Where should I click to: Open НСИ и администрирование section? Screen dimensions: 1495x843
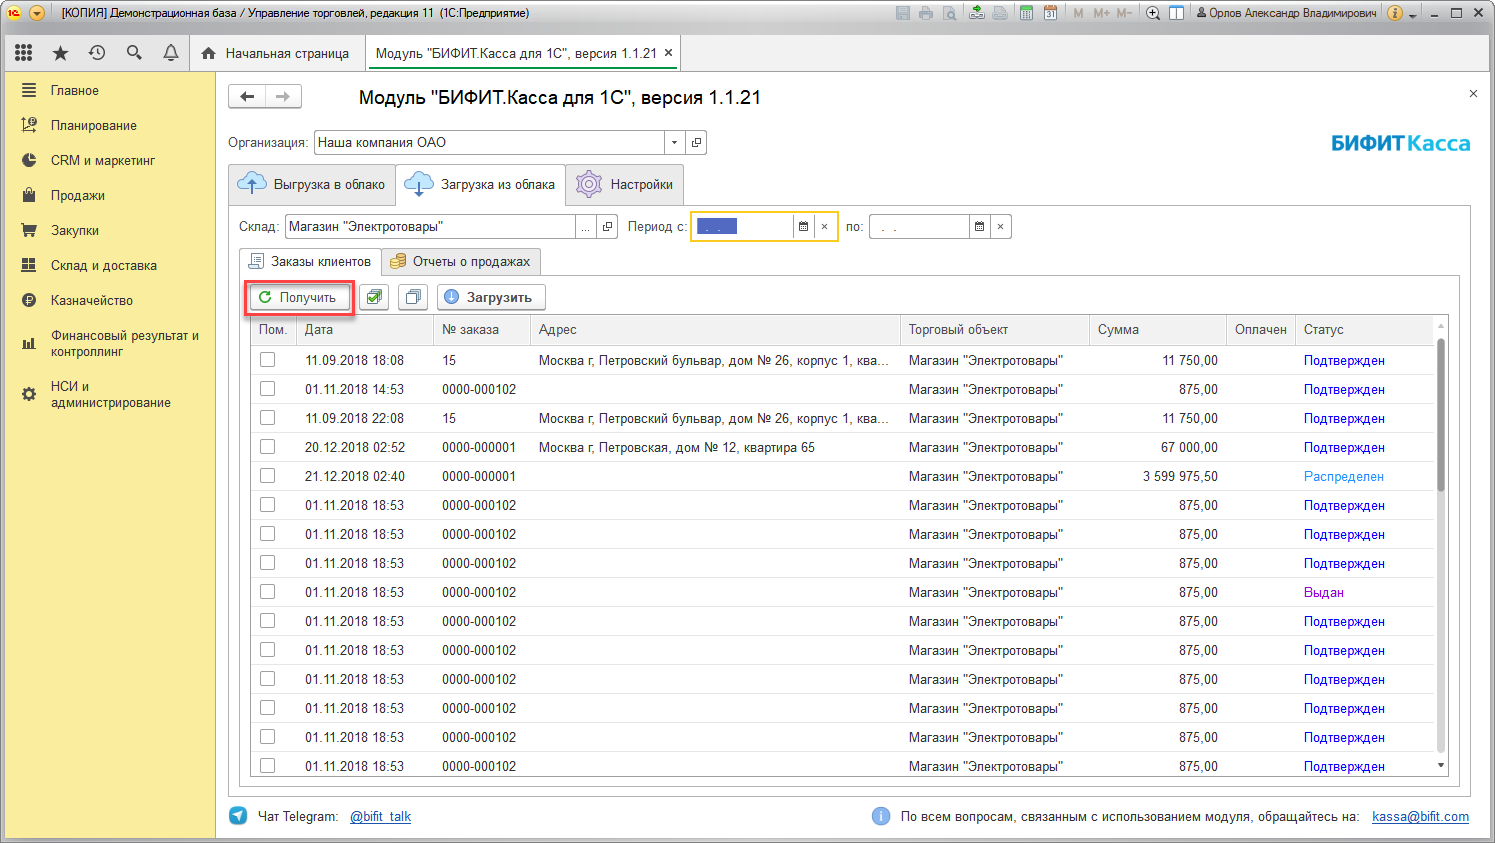pyautogui.click(x=110, y=394)
